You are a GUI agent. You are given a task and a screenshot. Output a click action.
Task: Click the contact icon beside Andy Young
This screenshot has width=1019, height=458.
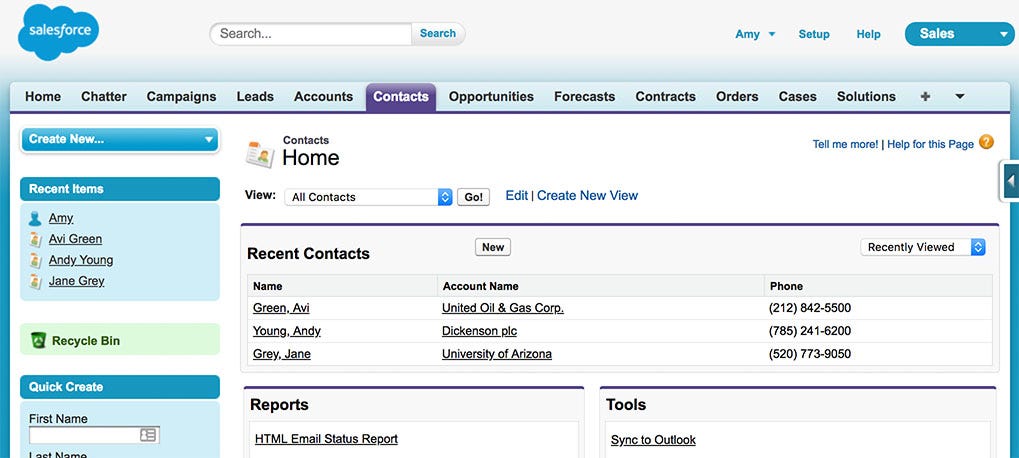coord(35,261)
